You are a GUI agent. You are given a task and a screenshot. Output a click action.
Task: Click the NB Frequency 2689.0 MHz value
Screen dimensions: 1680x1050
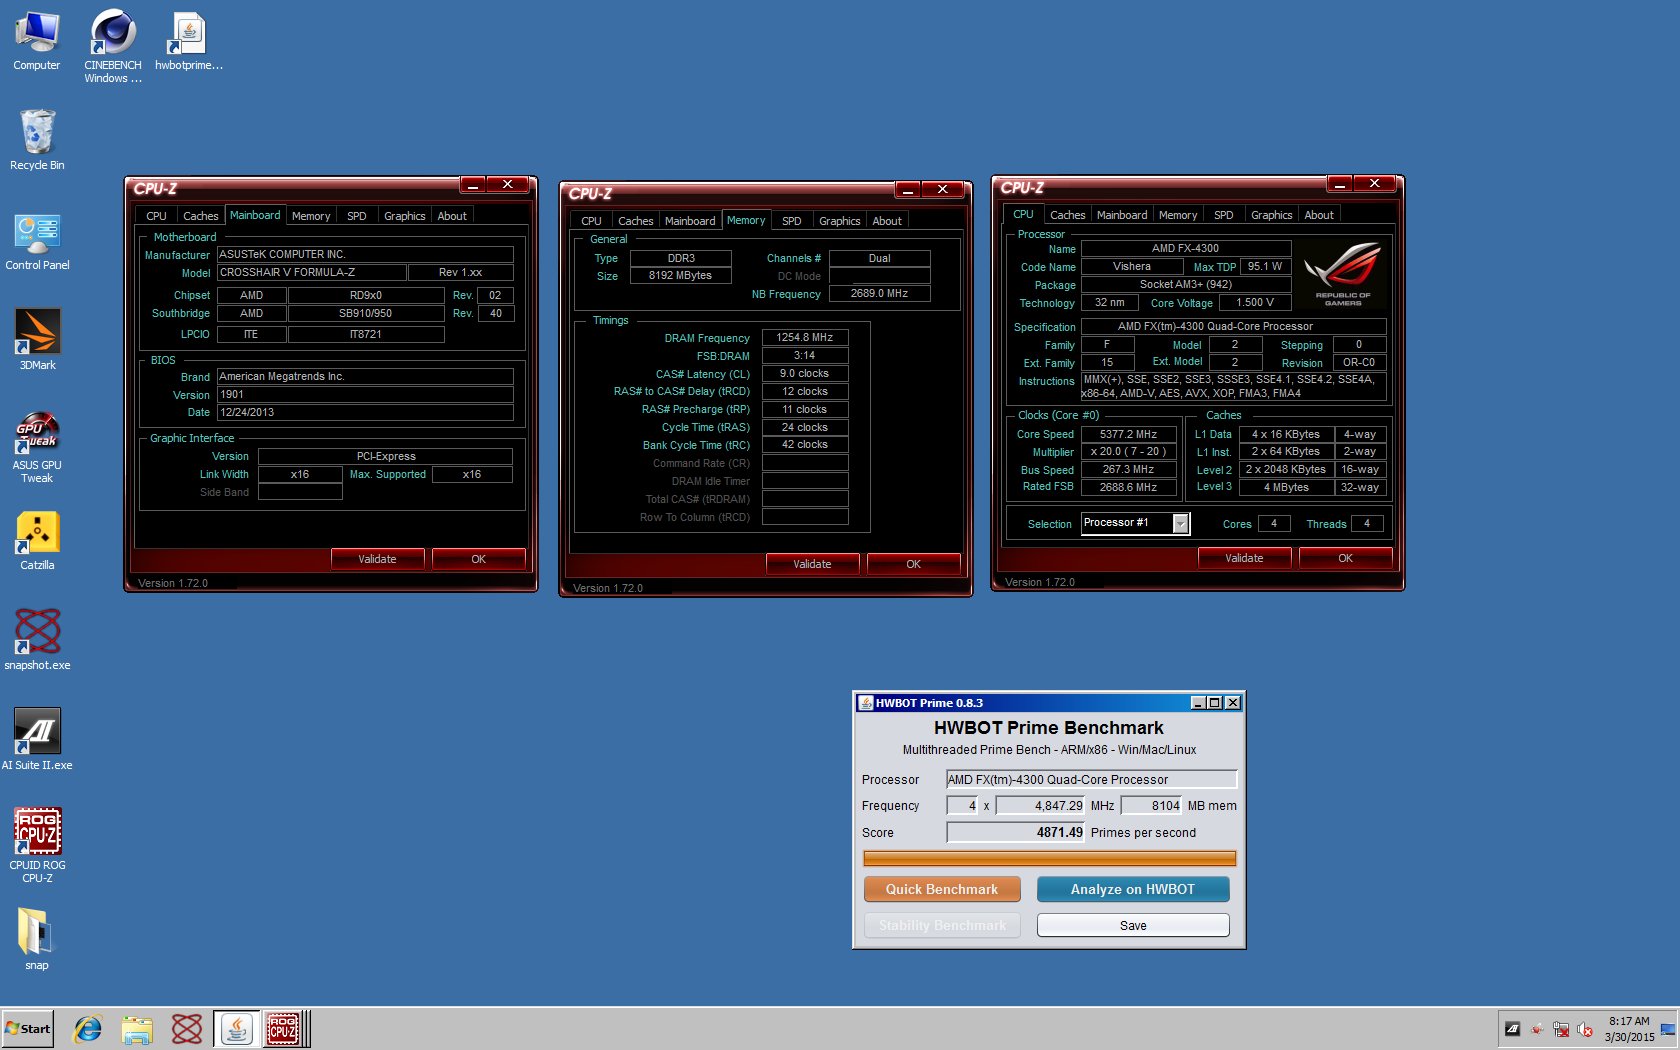point(880,293)
